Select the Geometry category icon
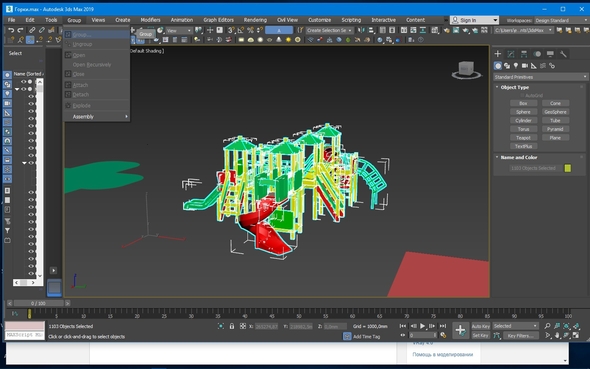 [498, 66]
